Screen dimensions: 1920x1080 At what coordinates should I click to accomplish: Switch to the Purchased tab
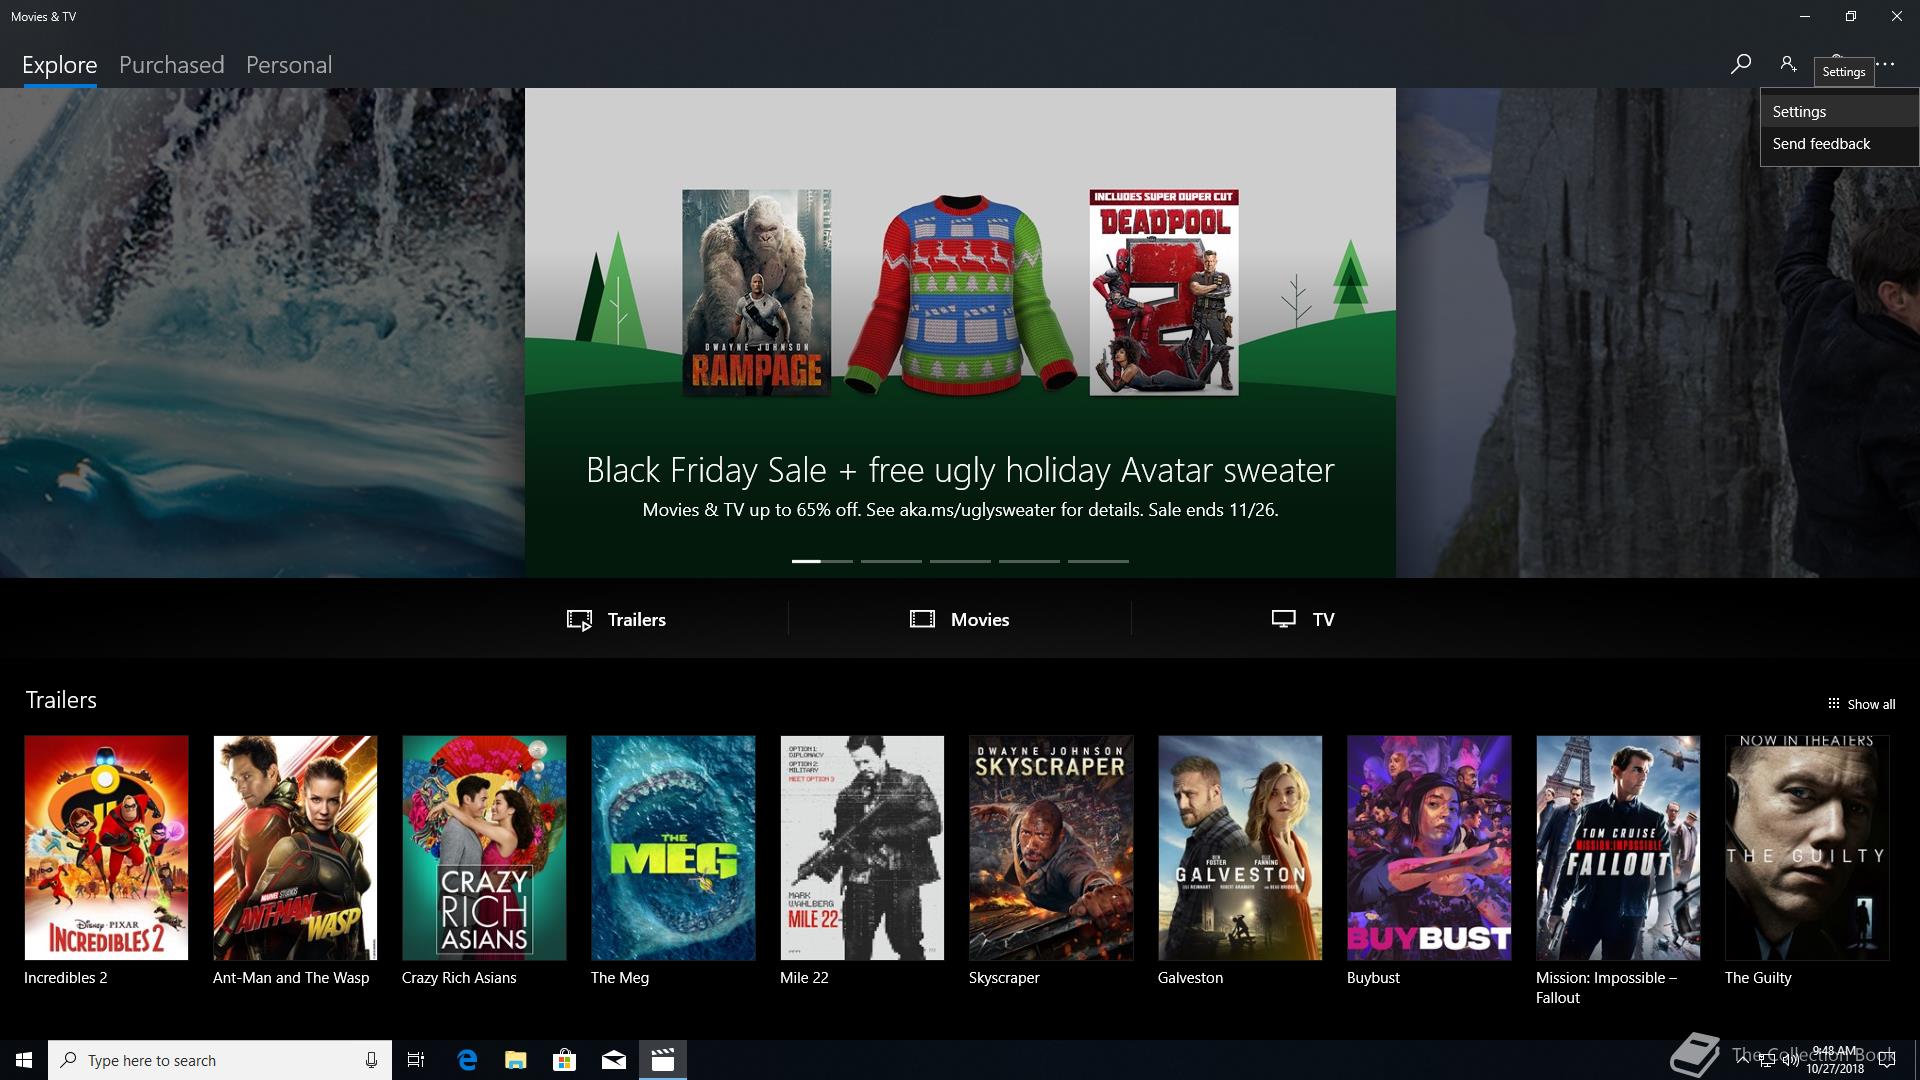coord(172,65)
